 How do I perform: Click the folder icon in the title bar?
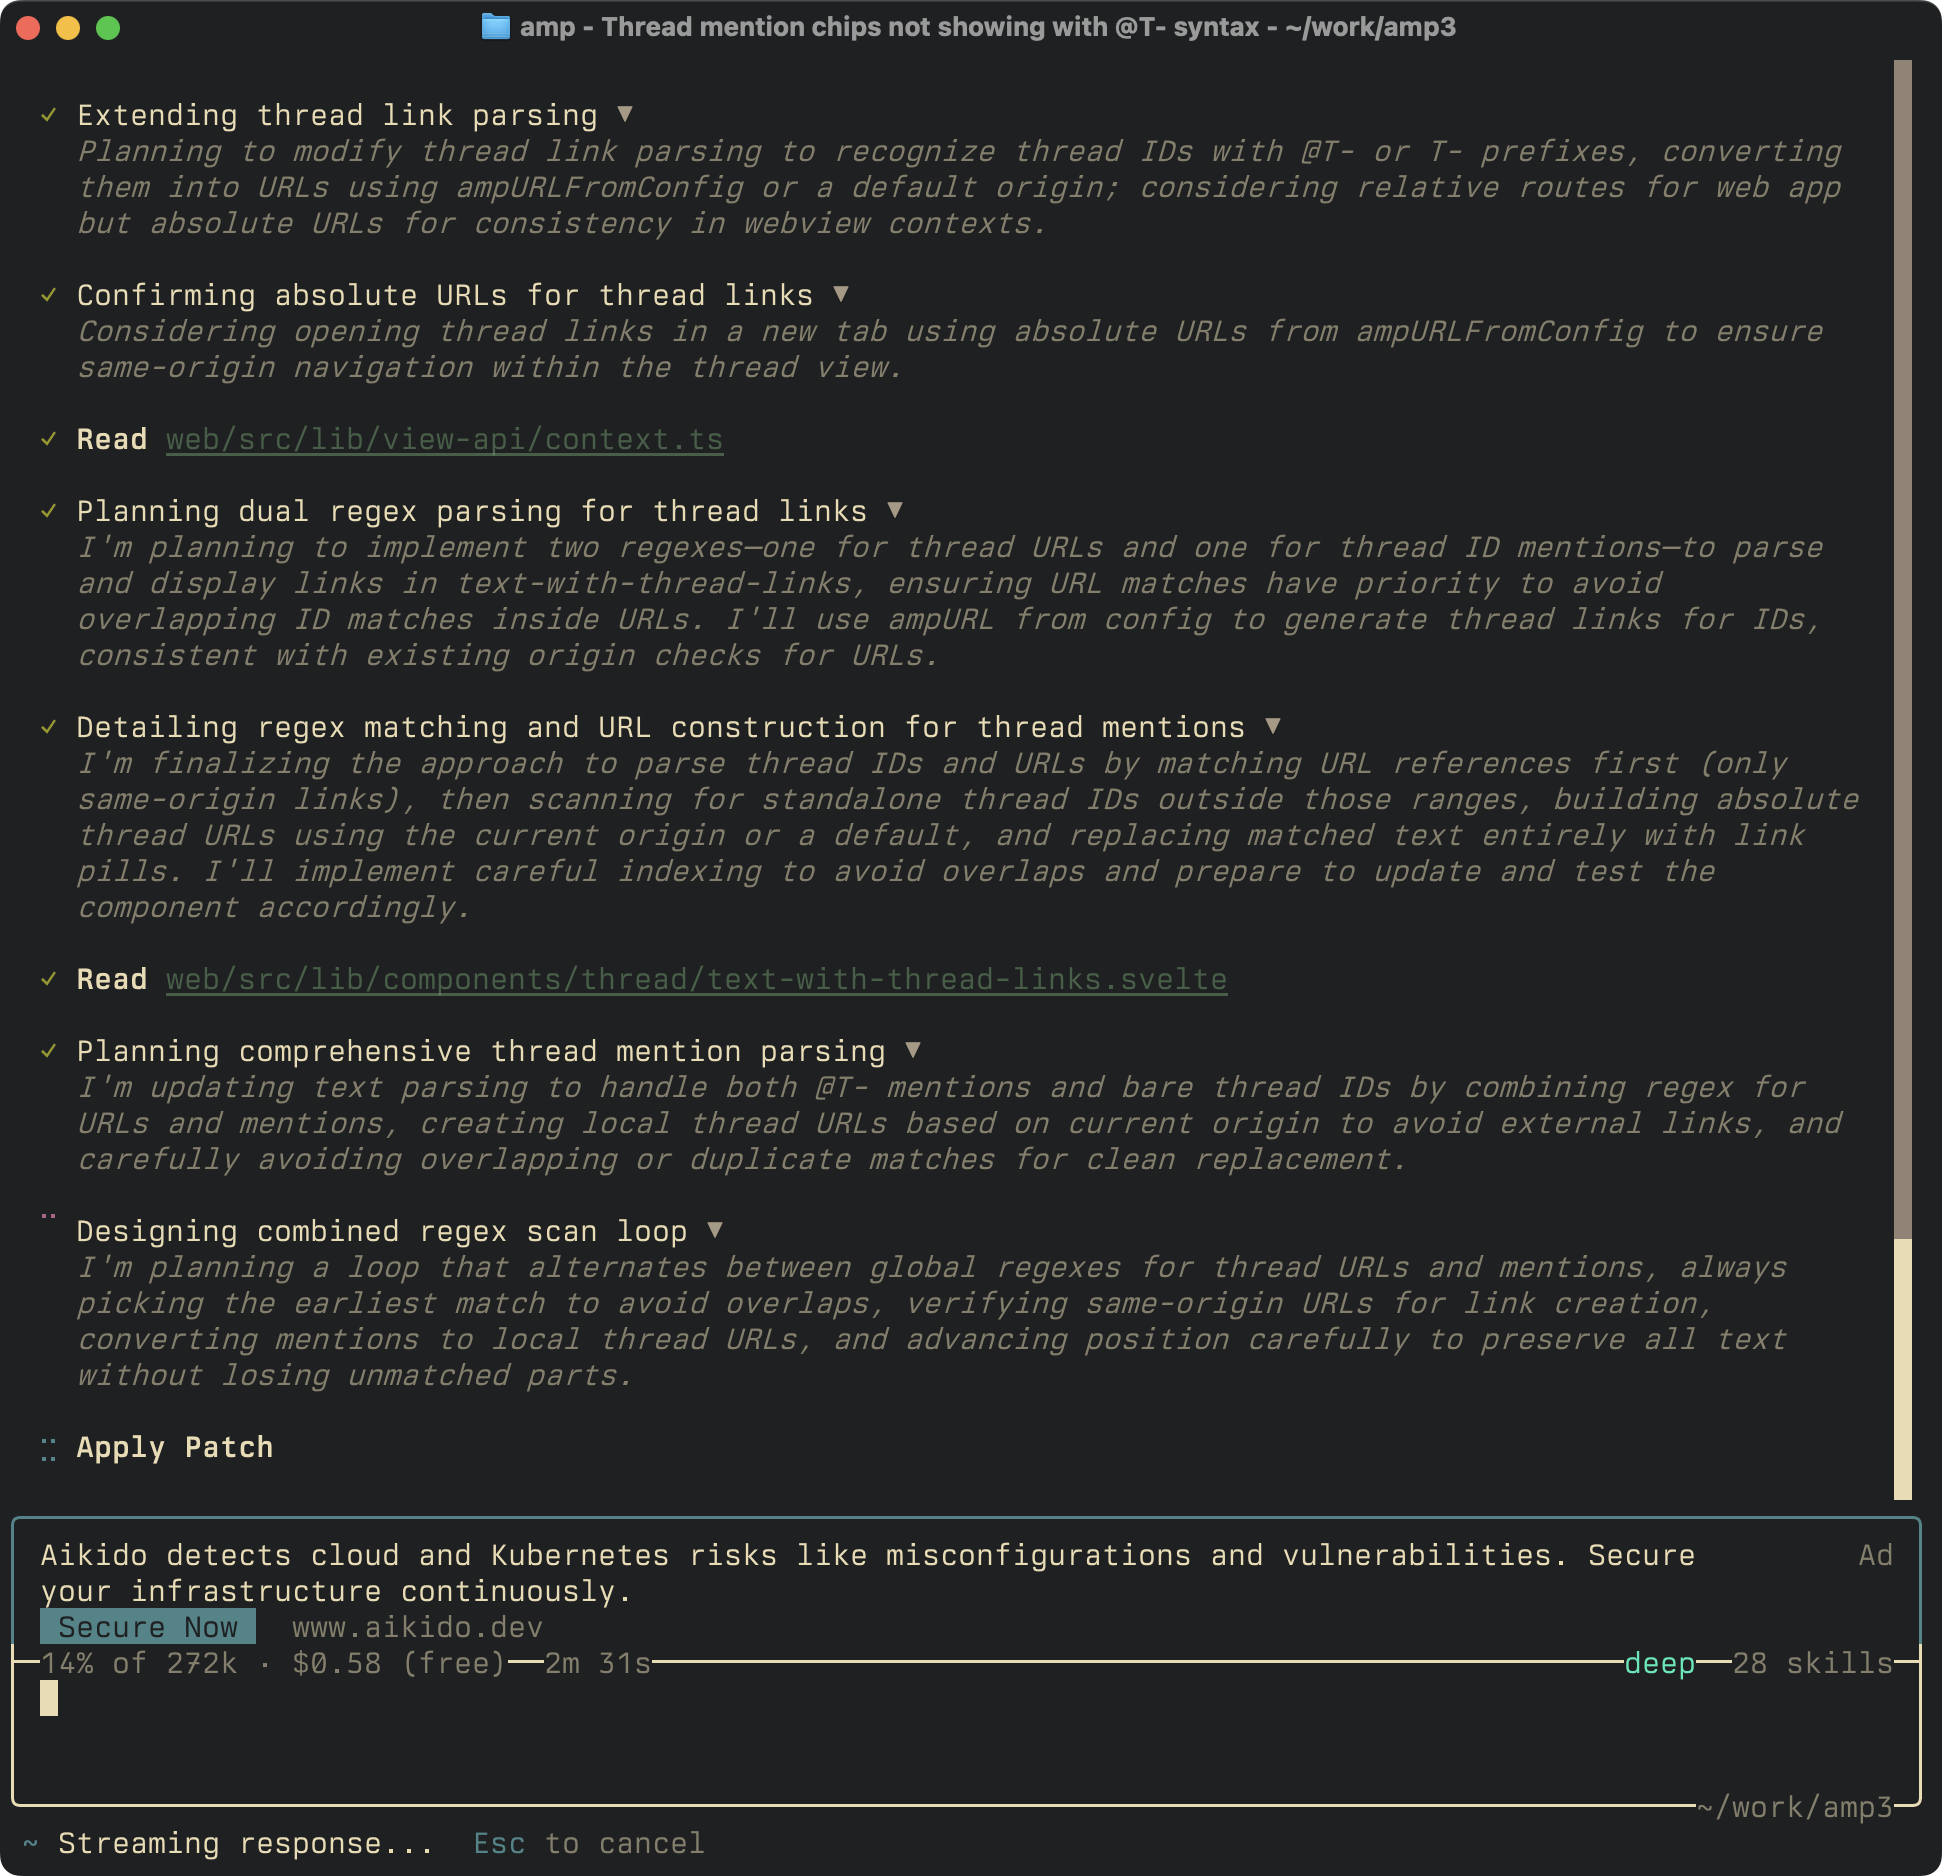pyautogui.click(x=495, y=27)
